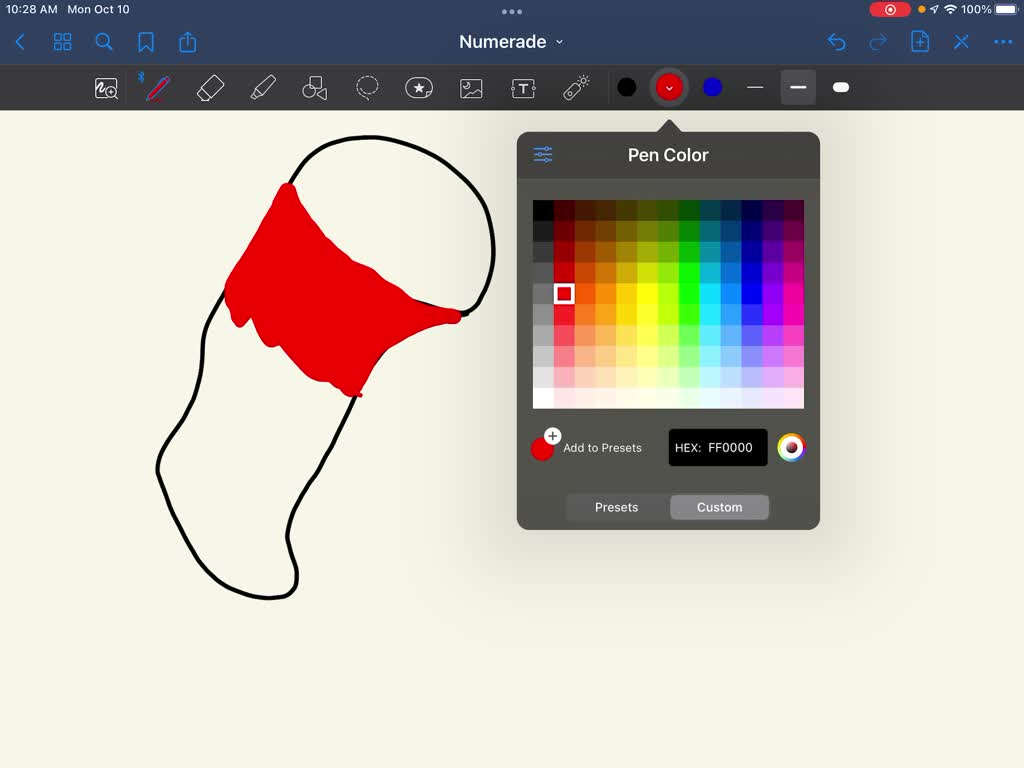Activate the Laser pointer tool
The width and height of the screenshot is (1024, 768).
point(575,87)
